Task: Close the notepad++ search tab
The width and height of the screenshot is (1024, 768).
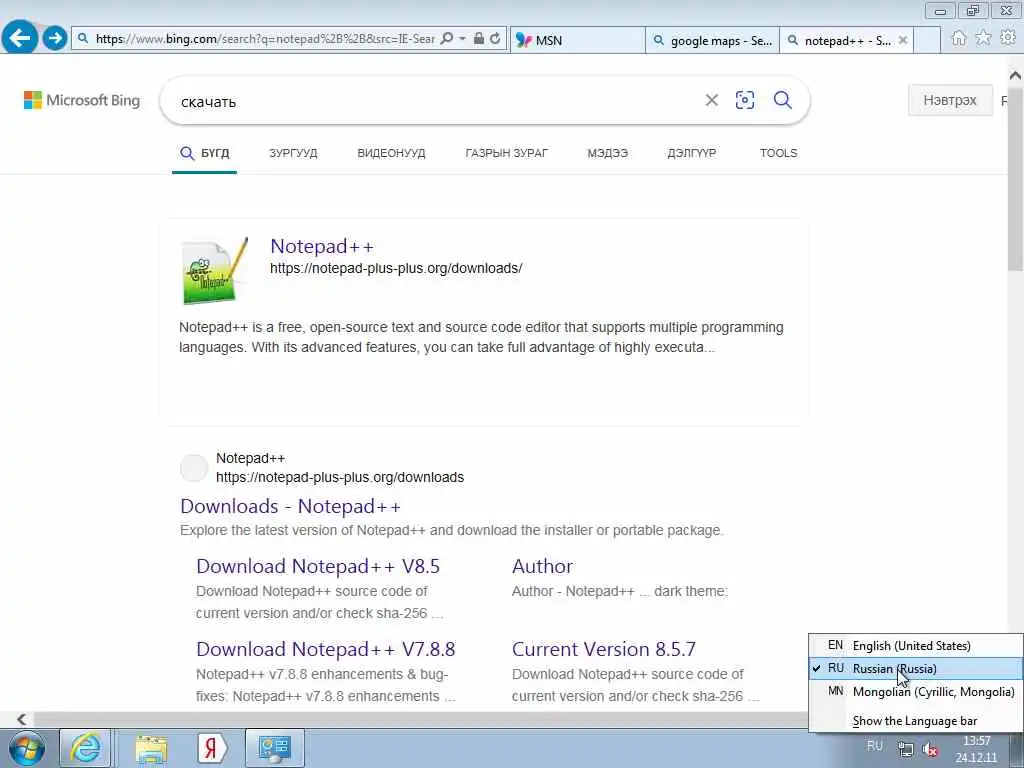Action: (x=903, y=40)
